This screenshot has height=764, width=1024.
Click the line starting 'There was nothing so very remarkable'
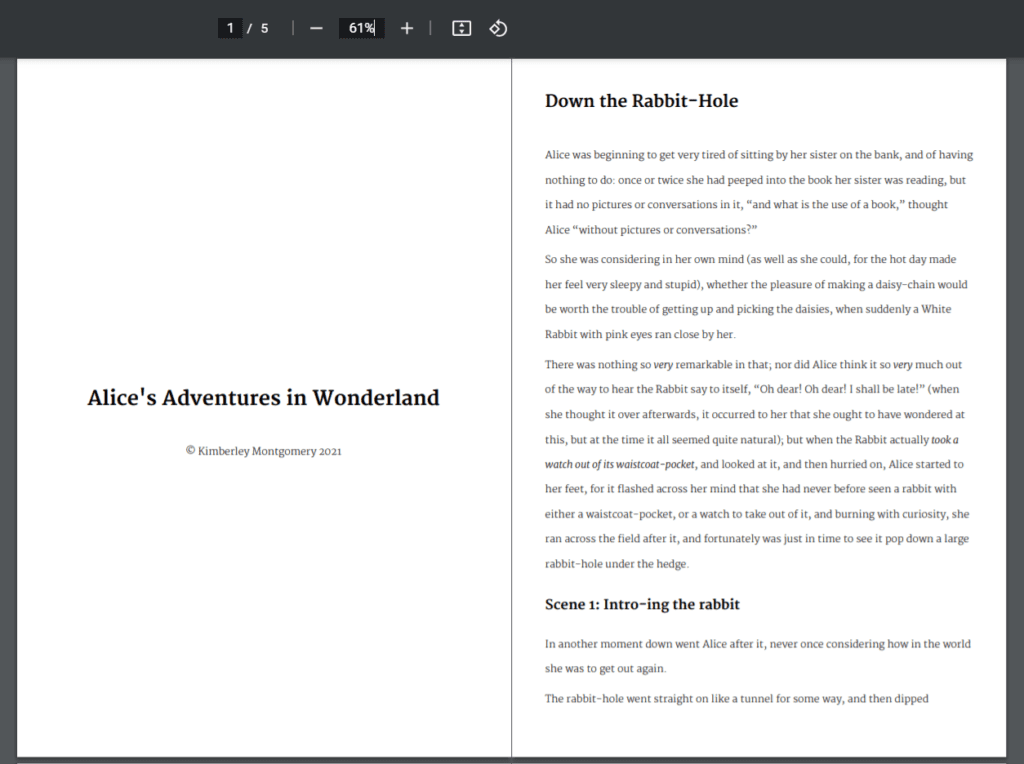754,364
